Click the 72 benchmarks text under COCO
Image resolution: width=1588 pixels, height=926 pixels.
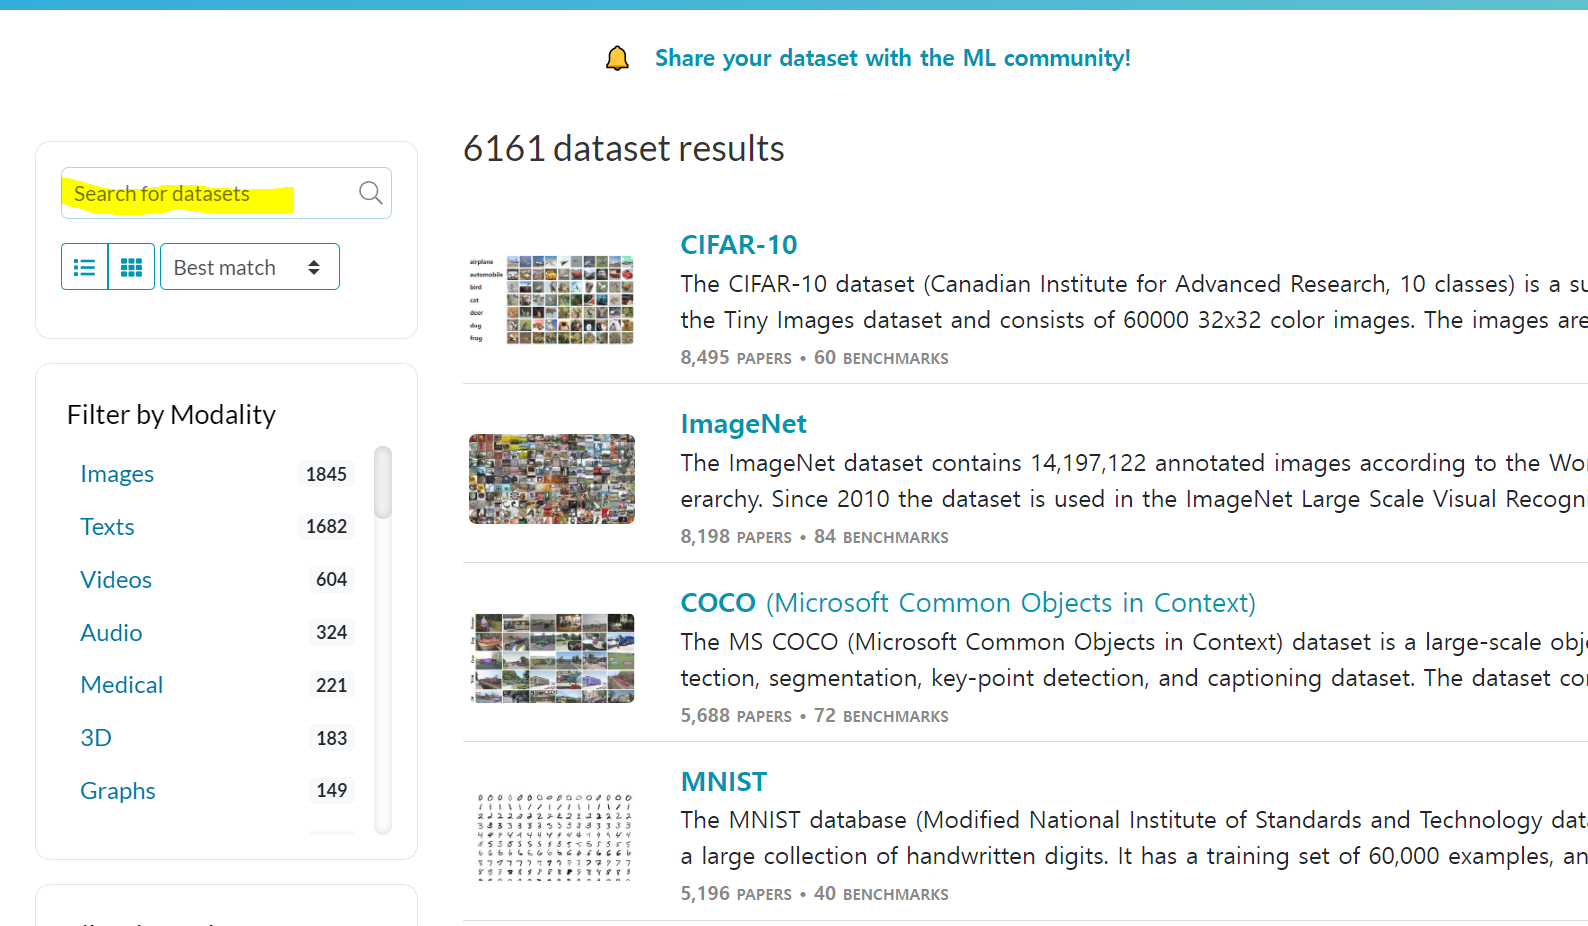pyautogui.click(x=881, y=716)
